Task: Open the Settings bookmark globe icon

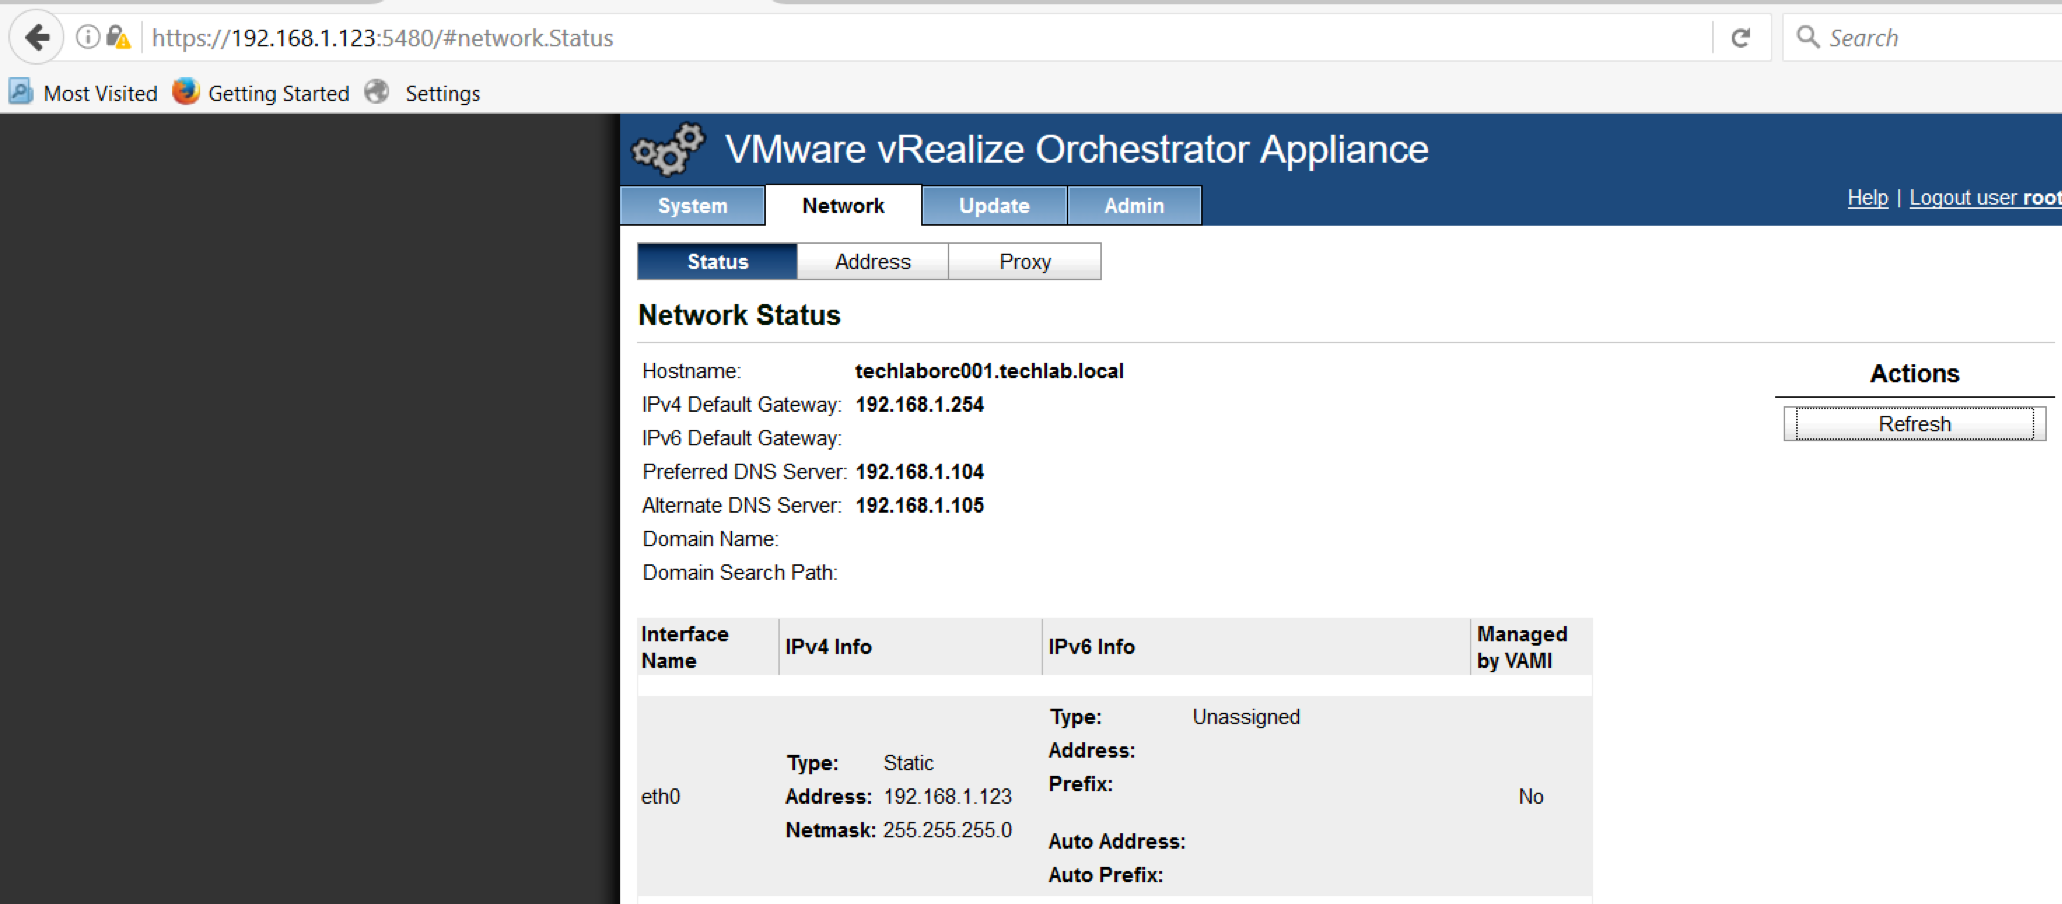Action: 376,92
